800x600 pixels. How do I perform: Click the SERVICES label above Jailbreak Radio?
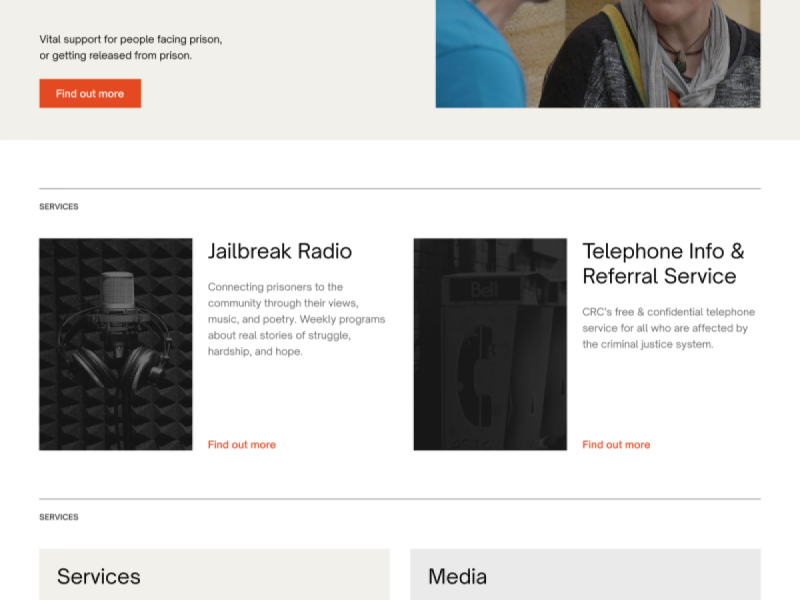pyautogui.click(x=59, y=207)
